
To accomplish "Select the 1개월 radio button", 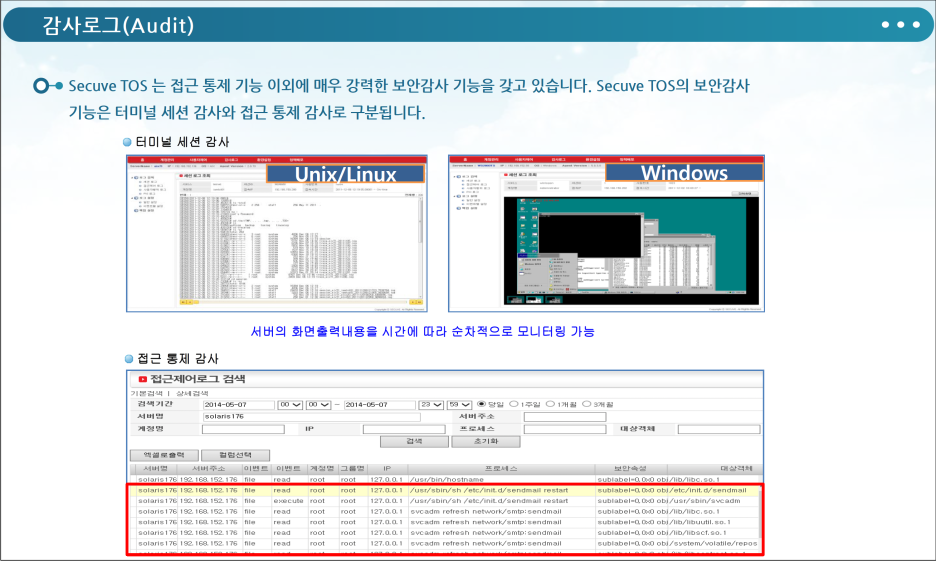I will [550, 404].
